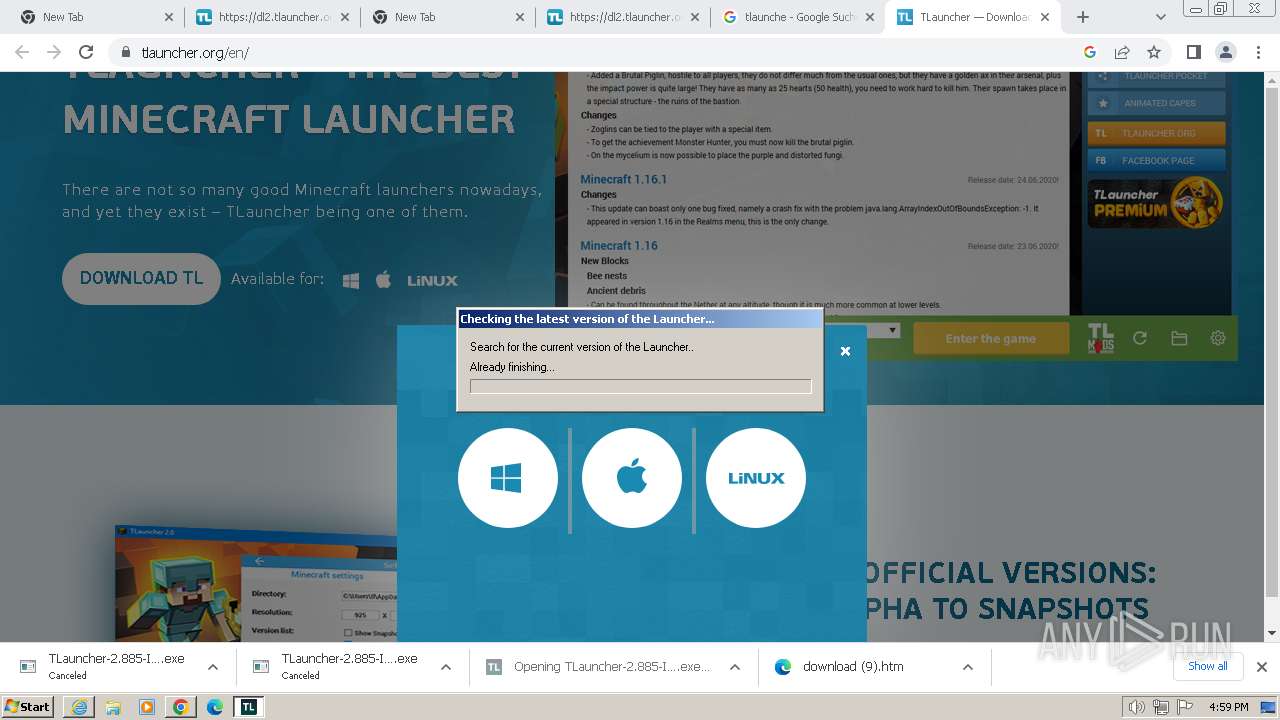The width and height of the screenshot is (1280, 720).
Task: Open the TLAUNCHER.ORG sidebar link
Action: tap(1156, 133)
